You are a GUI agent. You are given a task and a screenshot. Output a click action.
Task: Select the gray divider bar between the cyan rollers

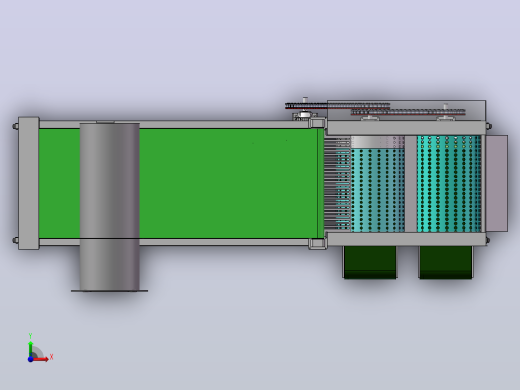(x=411, y=184)
